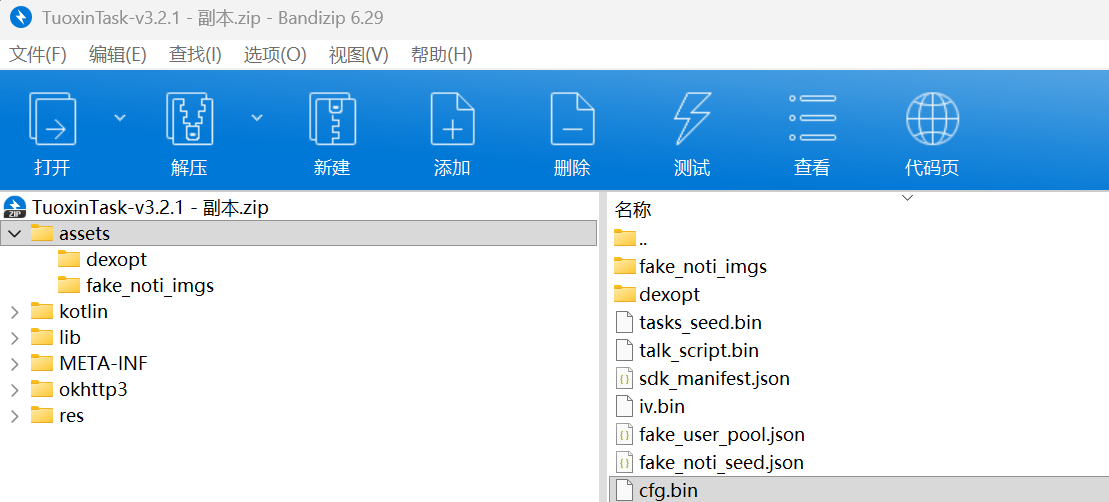The width and height of the screenshot is (1109, 502).
Task: Select the kotlin folder in tree
Action: [x=83, y=311]
